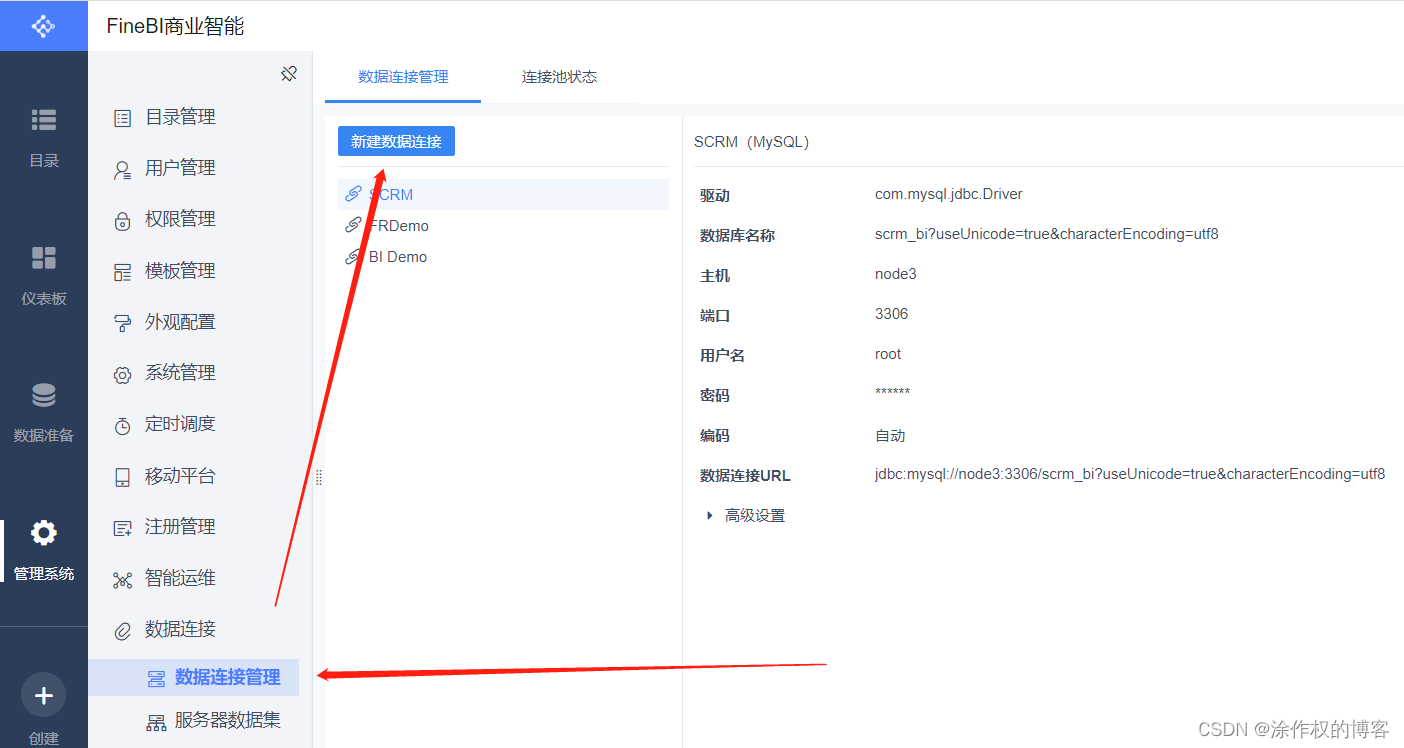Screen dimensions: 1404x748
Task: Select 数据连接管理 submenu label
Action: tap(228, 678)
